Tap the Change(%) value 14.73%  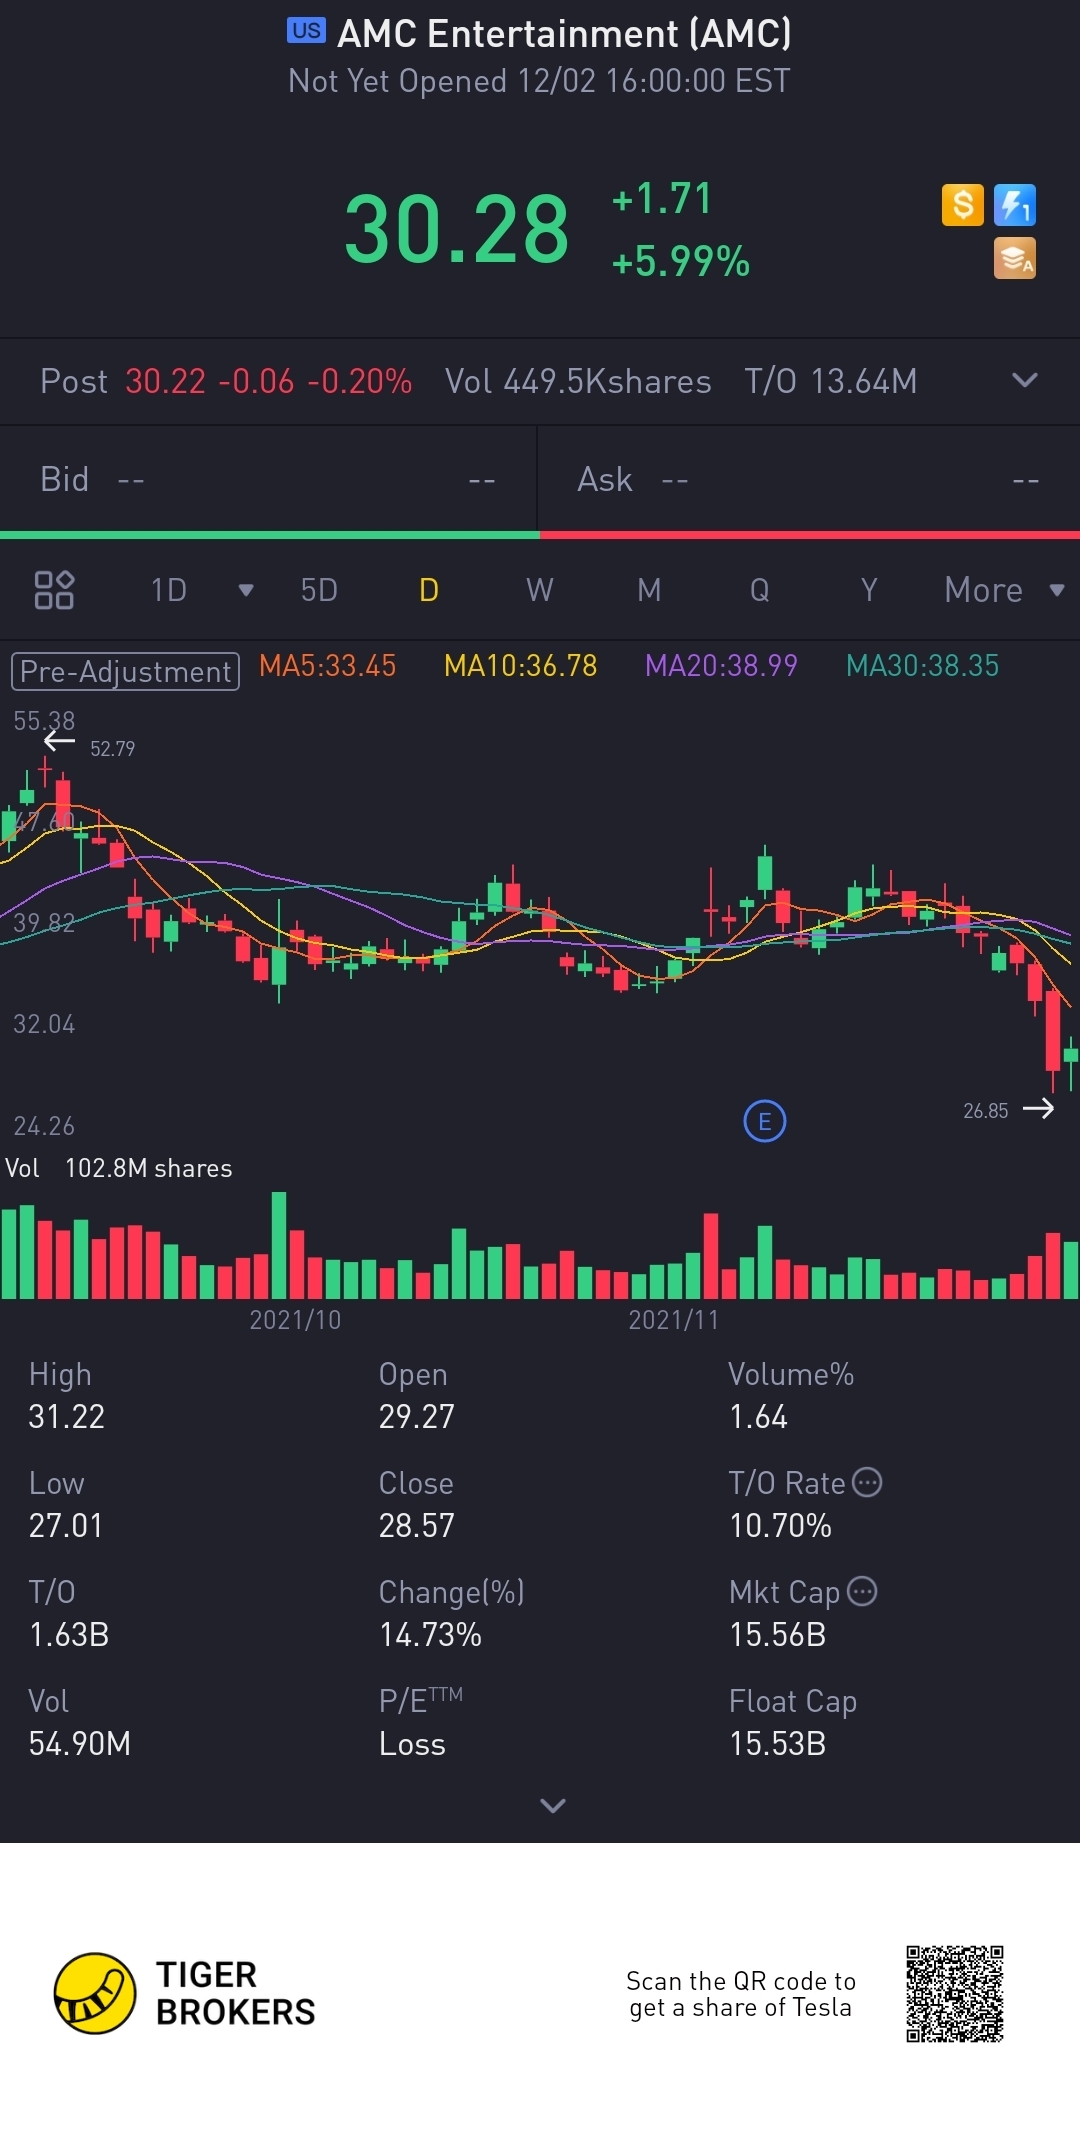point(430,1635)
